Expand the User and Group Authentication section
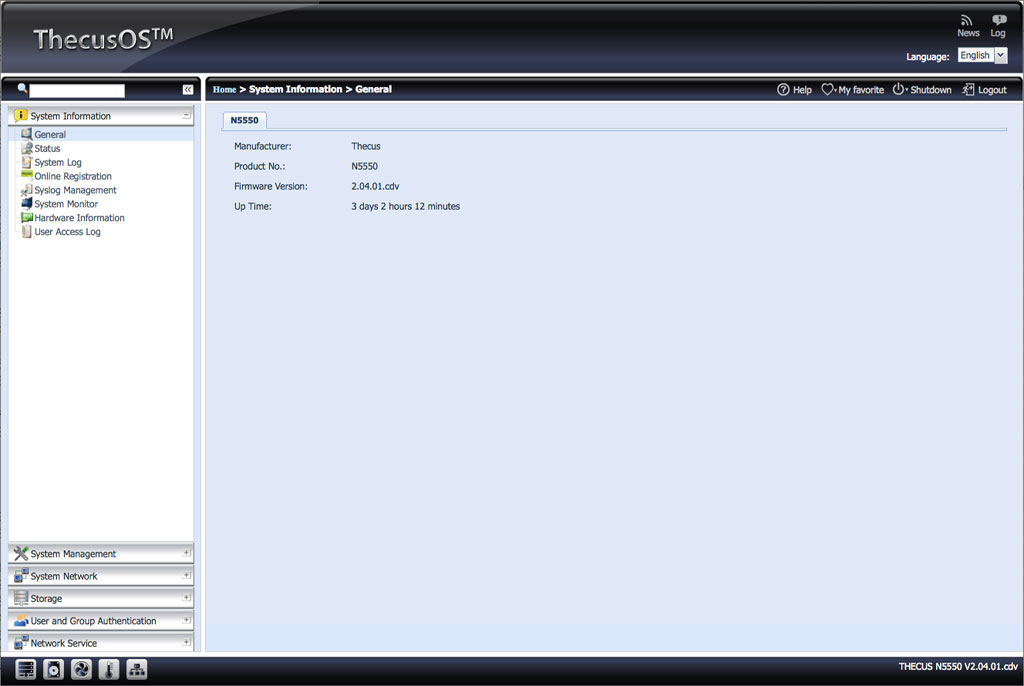The image size is (1024, 686). tap(186, 619)
